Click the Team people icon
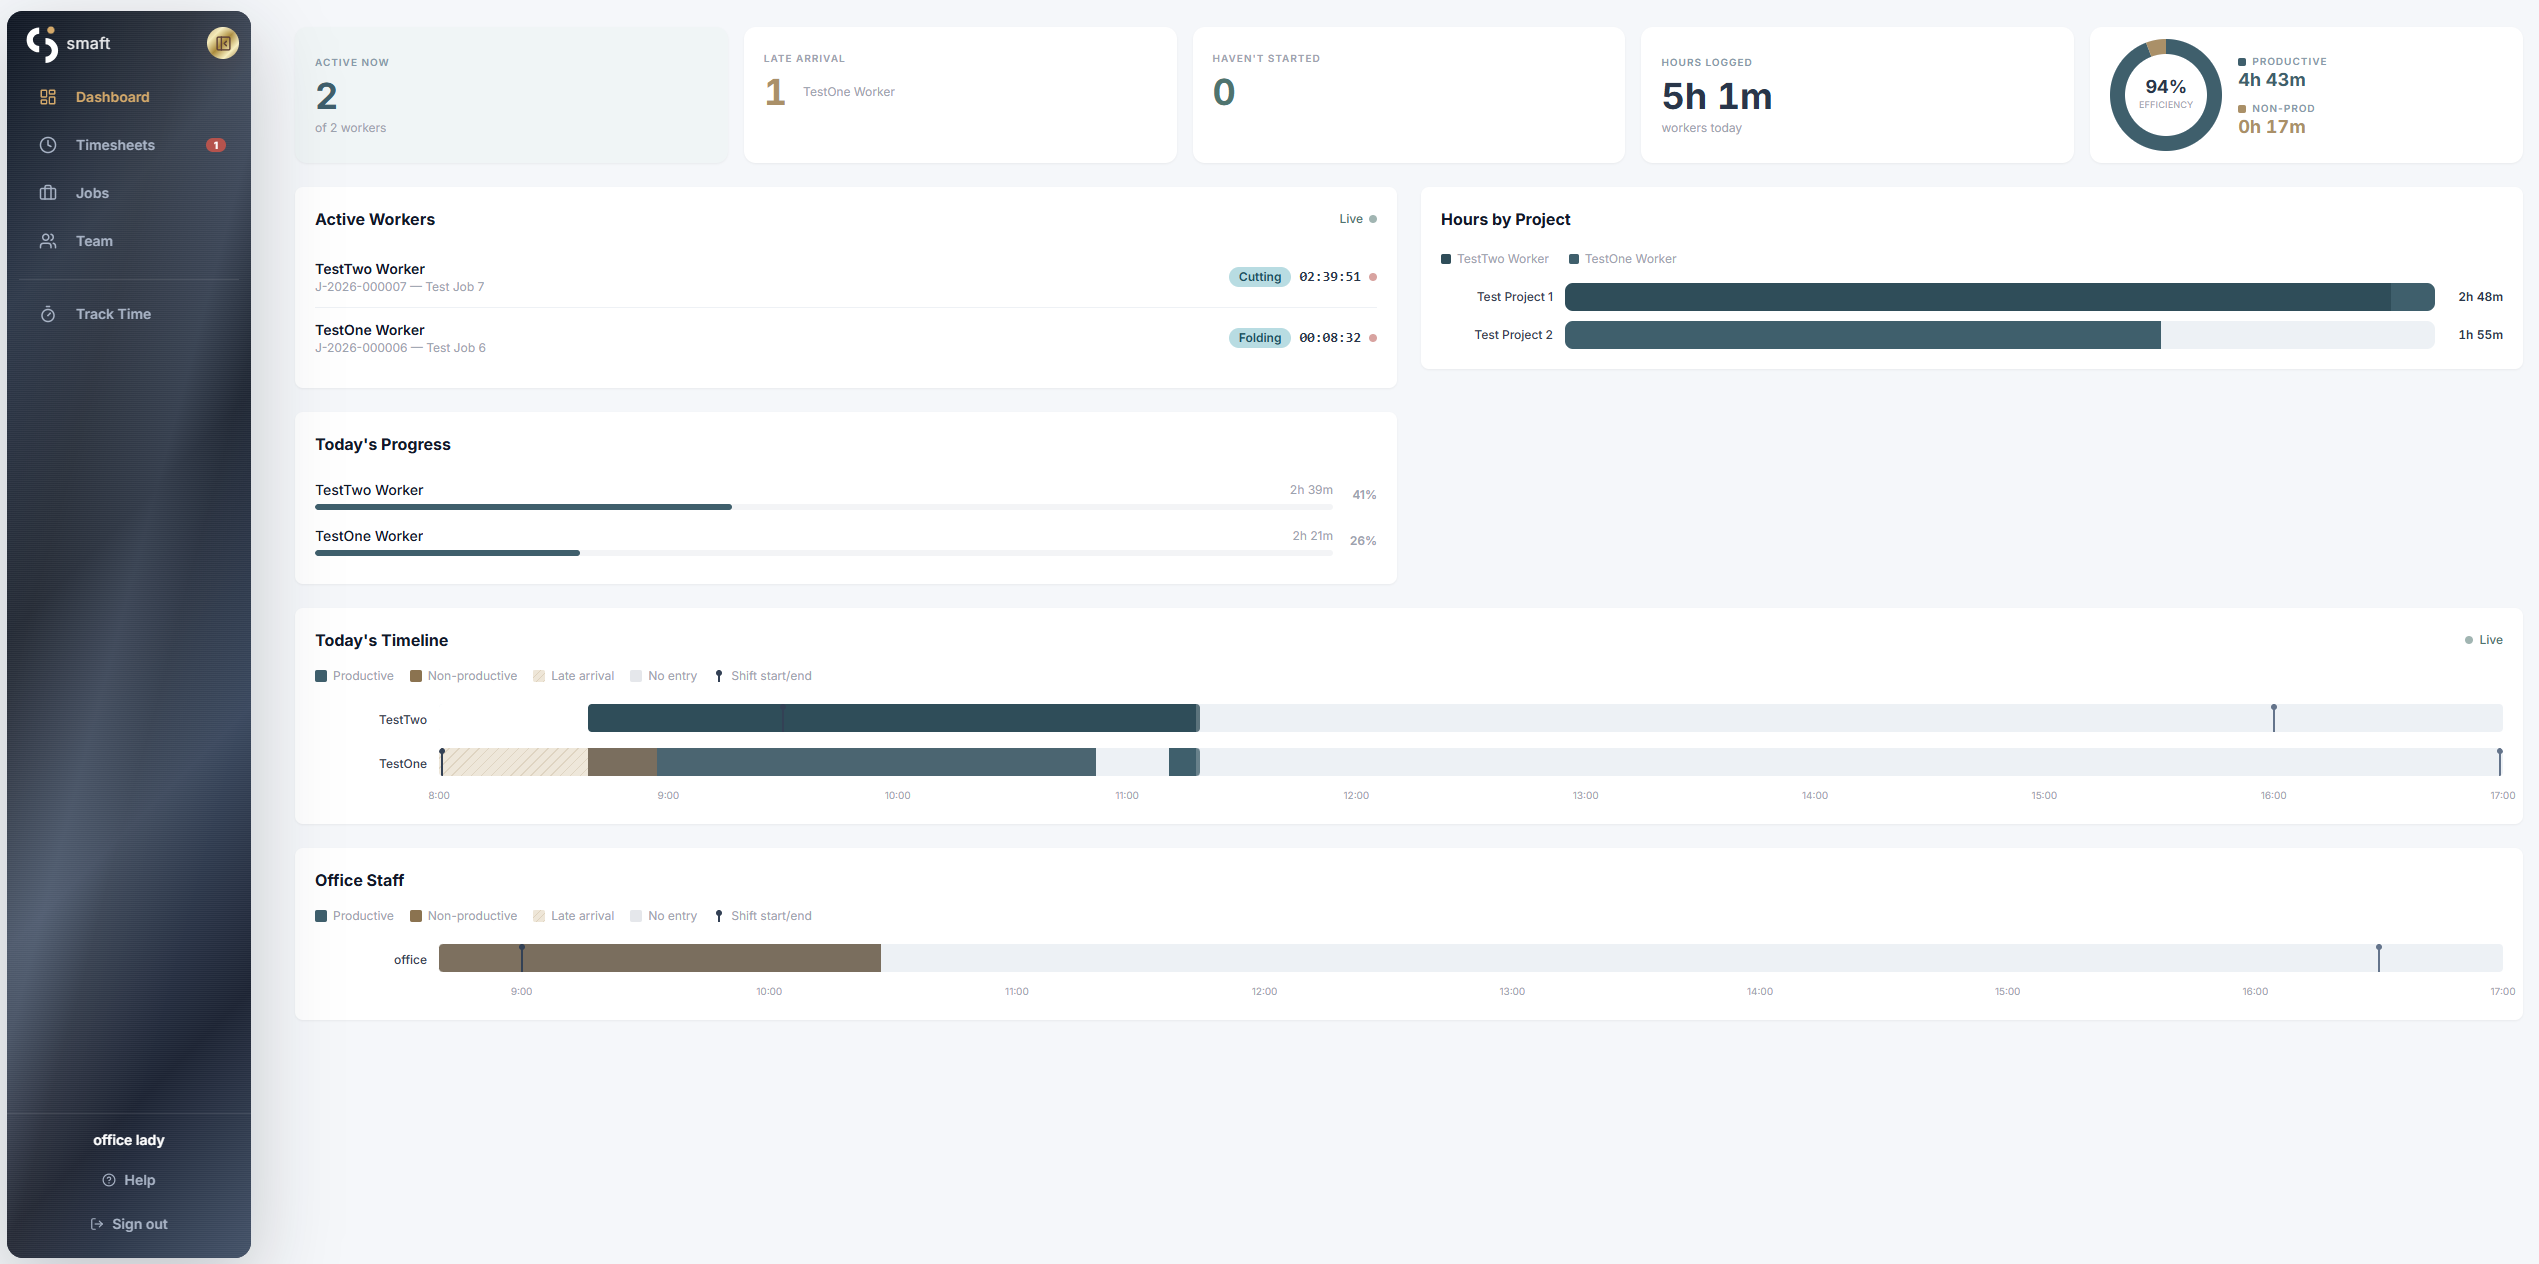Screen dimensions: 2539x1264 [x=48, y=241]
